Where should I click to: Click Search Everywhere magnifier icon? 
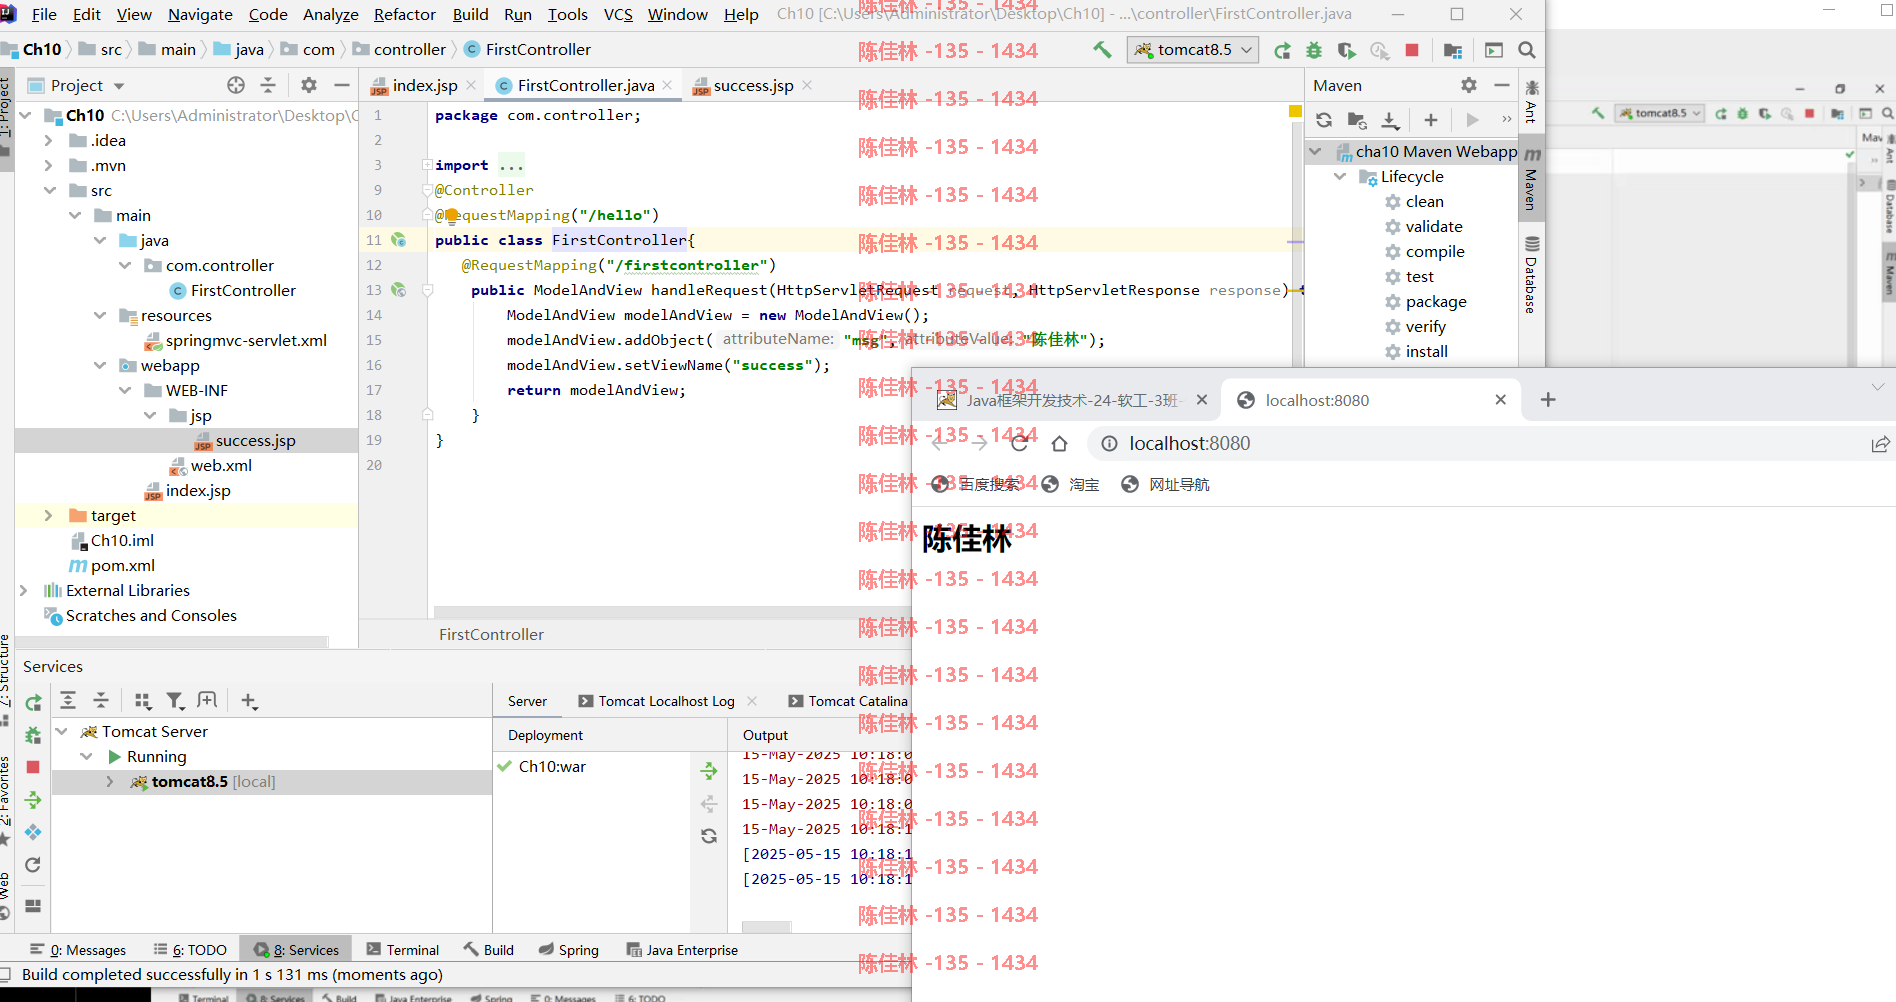[1526, 50]
